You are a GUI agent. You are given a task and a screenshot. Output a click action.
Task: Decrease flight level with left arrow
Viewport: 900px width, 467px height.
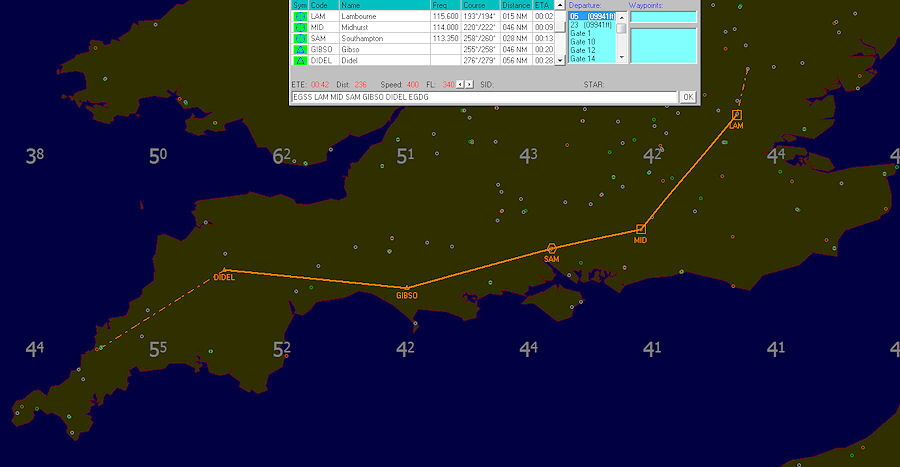click(459, 85)
